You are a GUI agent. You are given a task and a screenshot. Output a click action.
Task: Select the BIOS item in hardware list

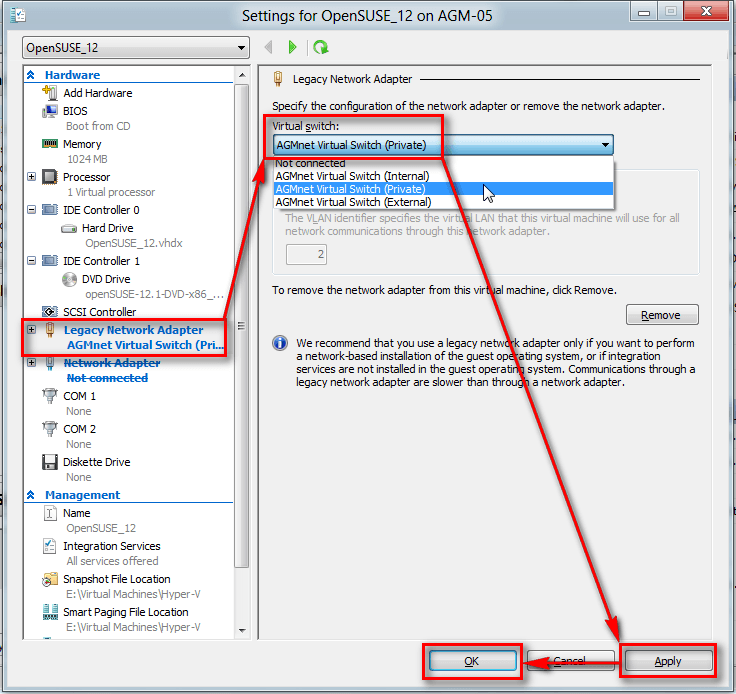(75, 111)
